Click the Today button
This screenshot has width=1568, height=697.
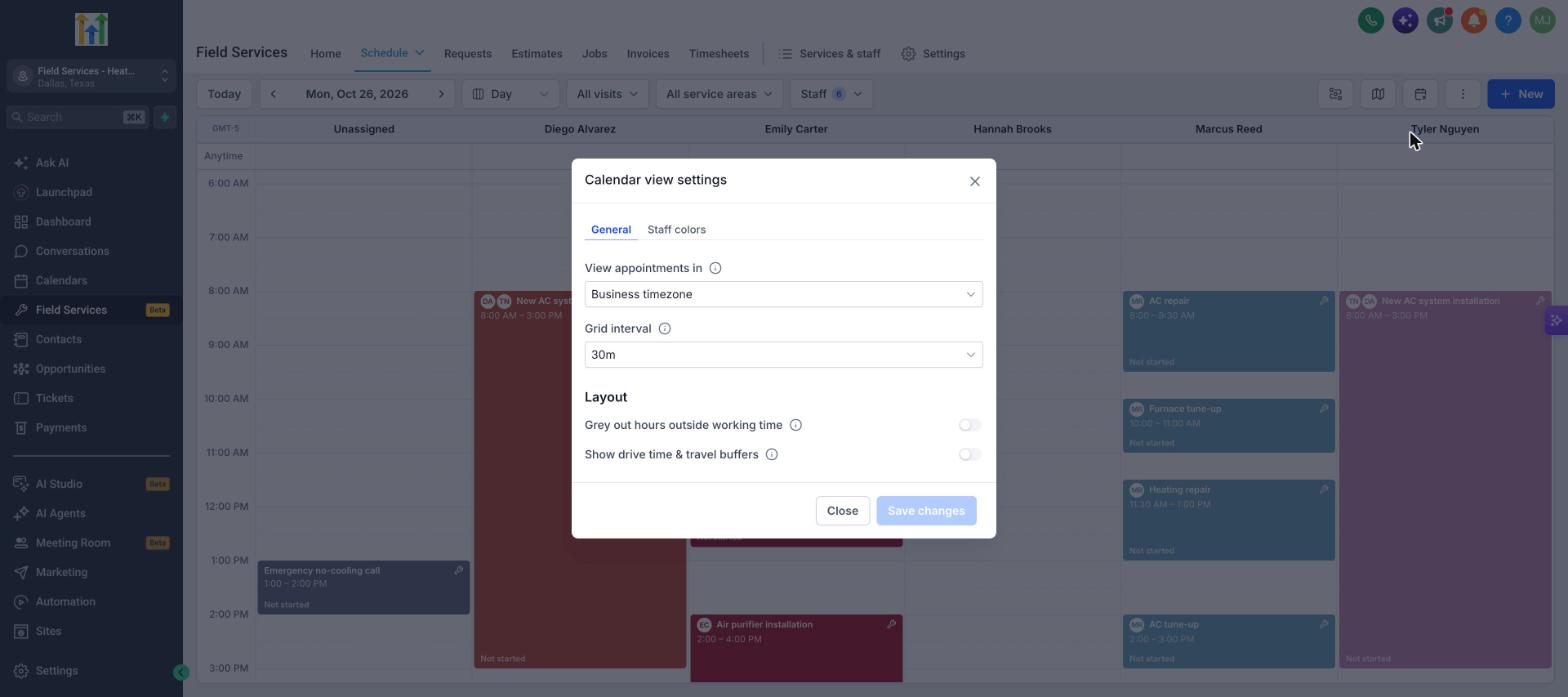(x=224, y=94)
